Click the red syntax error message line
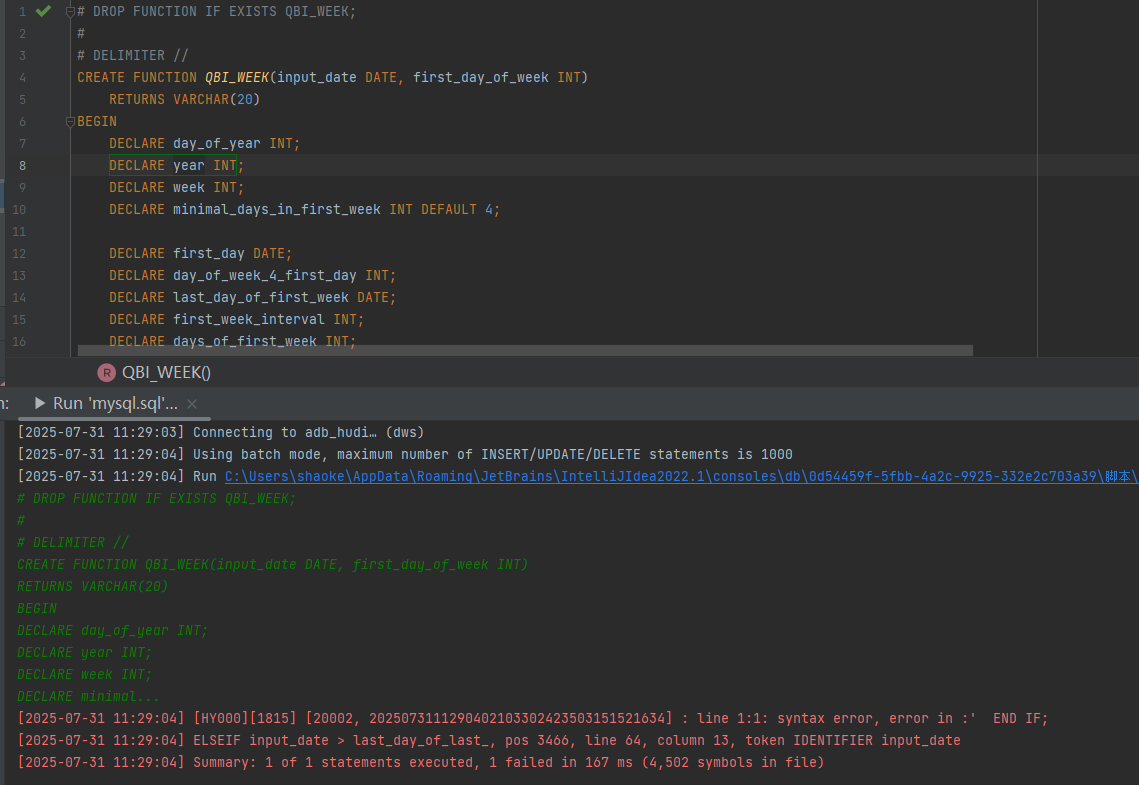 (x=620, y=719)
